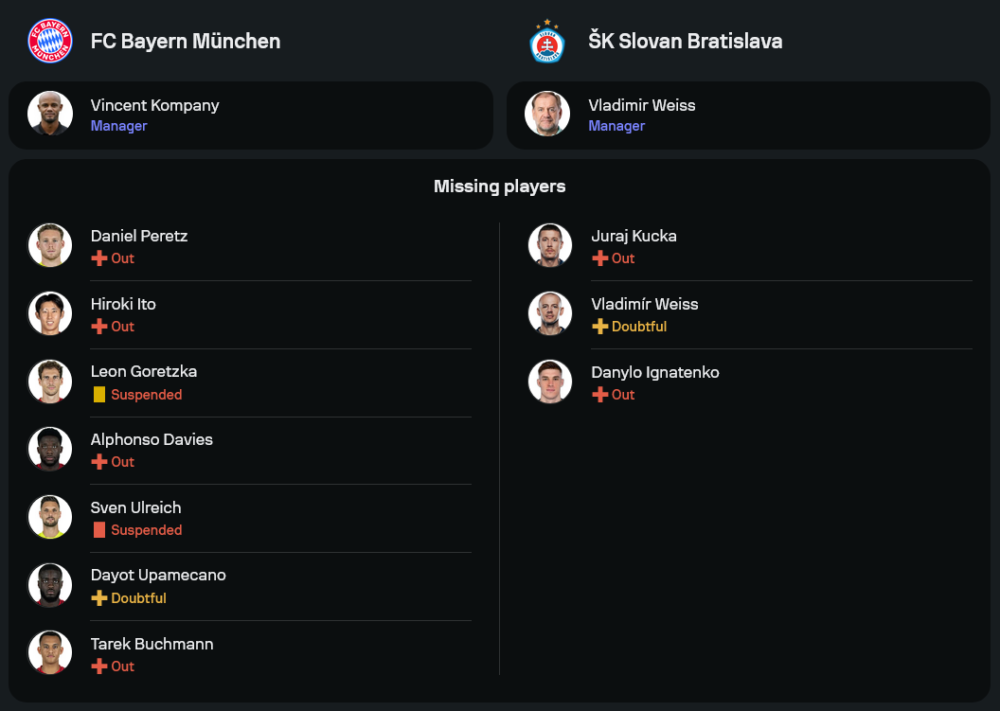Click Sven Ulreich's player avatar
The image size is (1000, 711).
(x=50, y=517)
